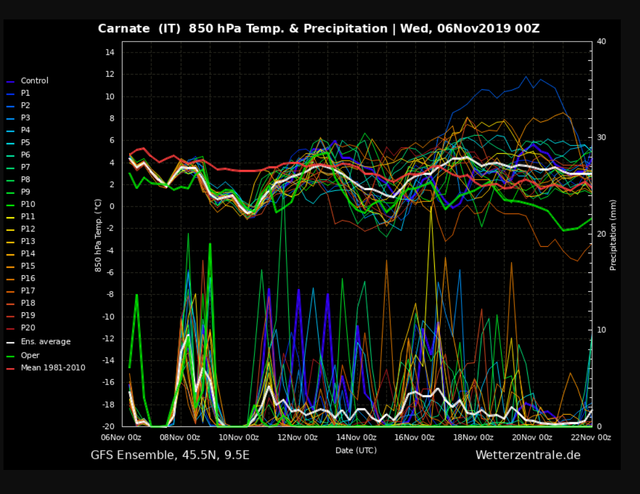Click the "GFS Ensemble, 45.5N, 9.5E" caption
This screenshot has height=494, width=640.
[170, 455]
